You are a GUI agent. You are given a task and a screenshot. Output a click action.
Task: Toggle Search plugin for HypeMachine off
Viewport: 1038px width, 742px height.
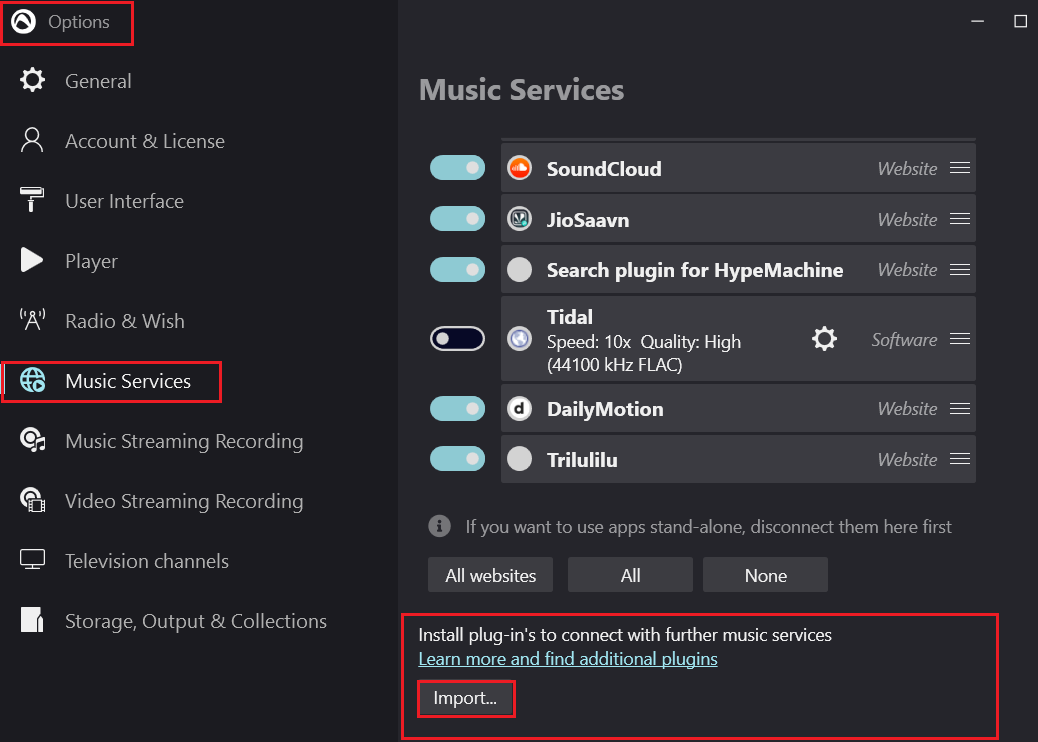click(457, 269)
